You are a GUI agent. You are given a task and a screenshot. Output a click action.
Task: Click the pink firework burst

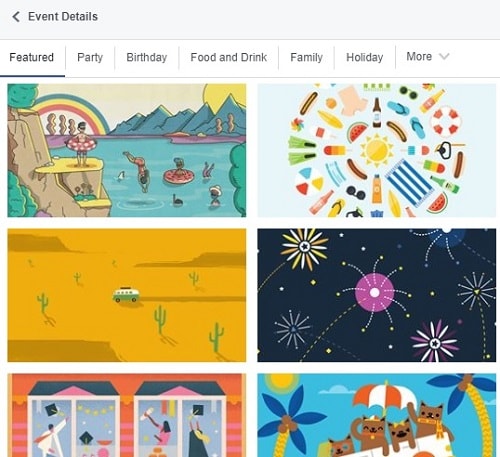pos(375,292)
